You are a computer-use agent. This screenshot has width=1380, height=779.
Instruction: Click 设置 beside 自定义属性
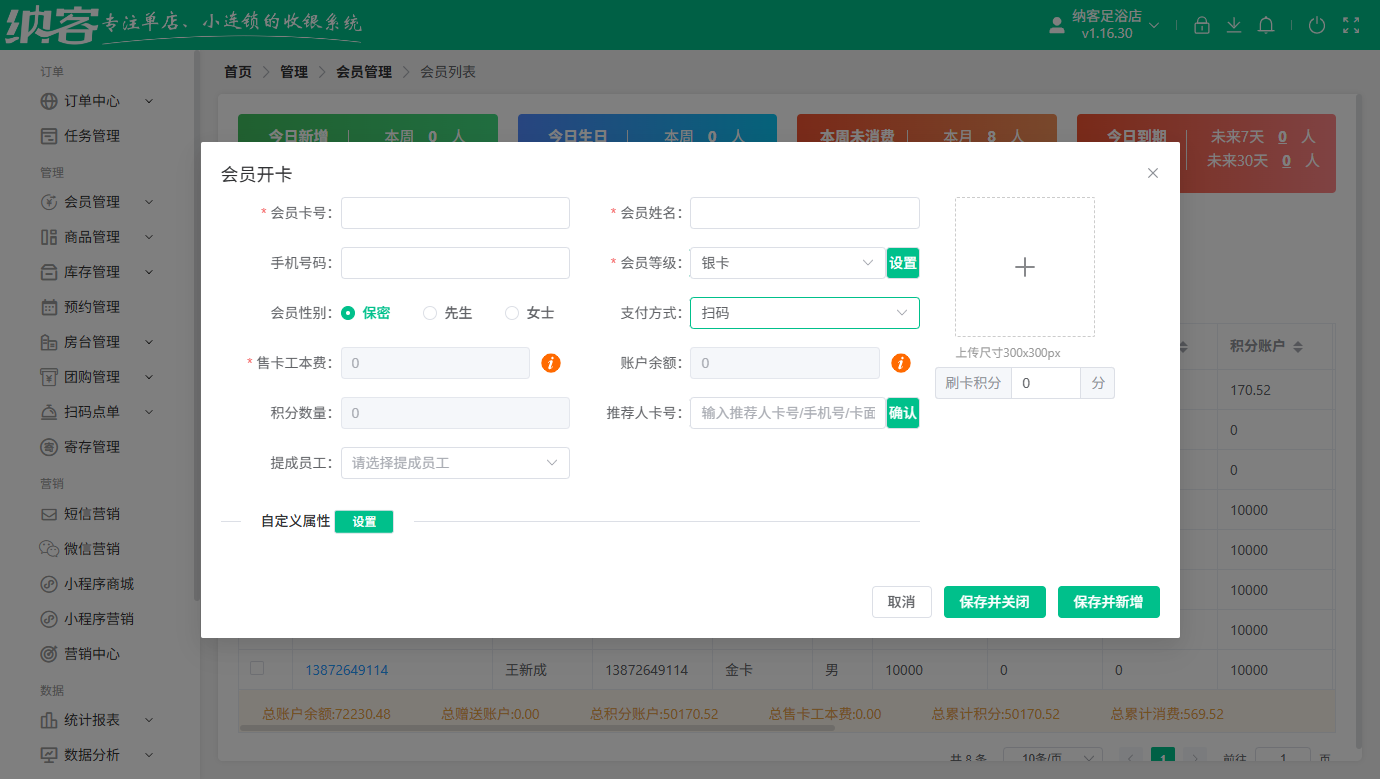(364, 522)
